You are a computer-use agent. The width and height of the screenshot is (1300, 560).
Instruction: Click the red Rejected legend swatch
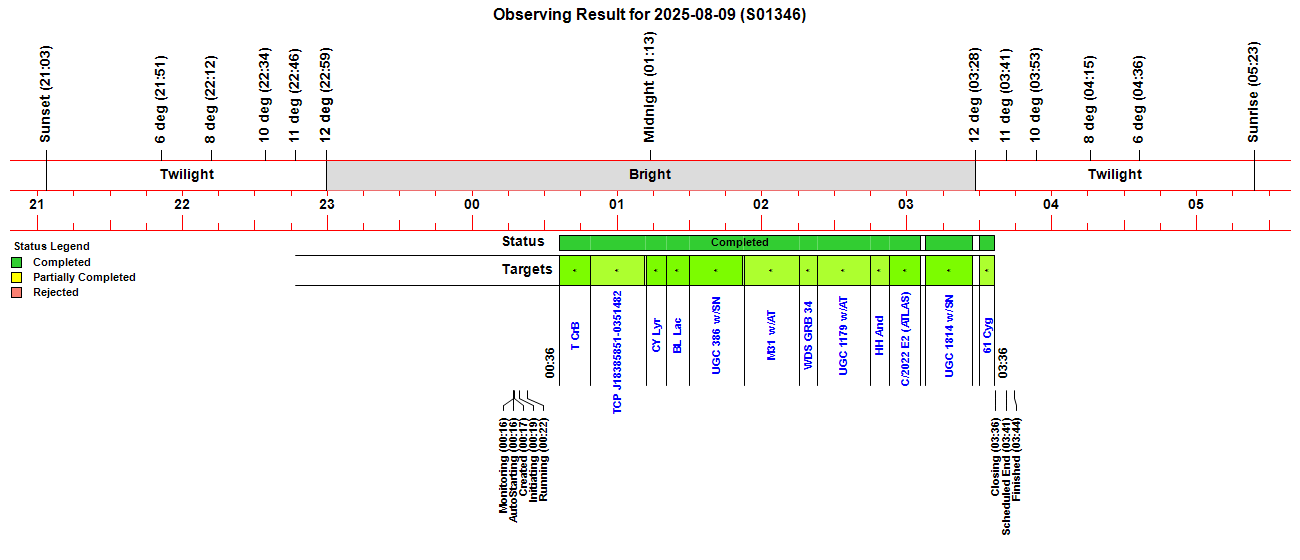(17, 293)
